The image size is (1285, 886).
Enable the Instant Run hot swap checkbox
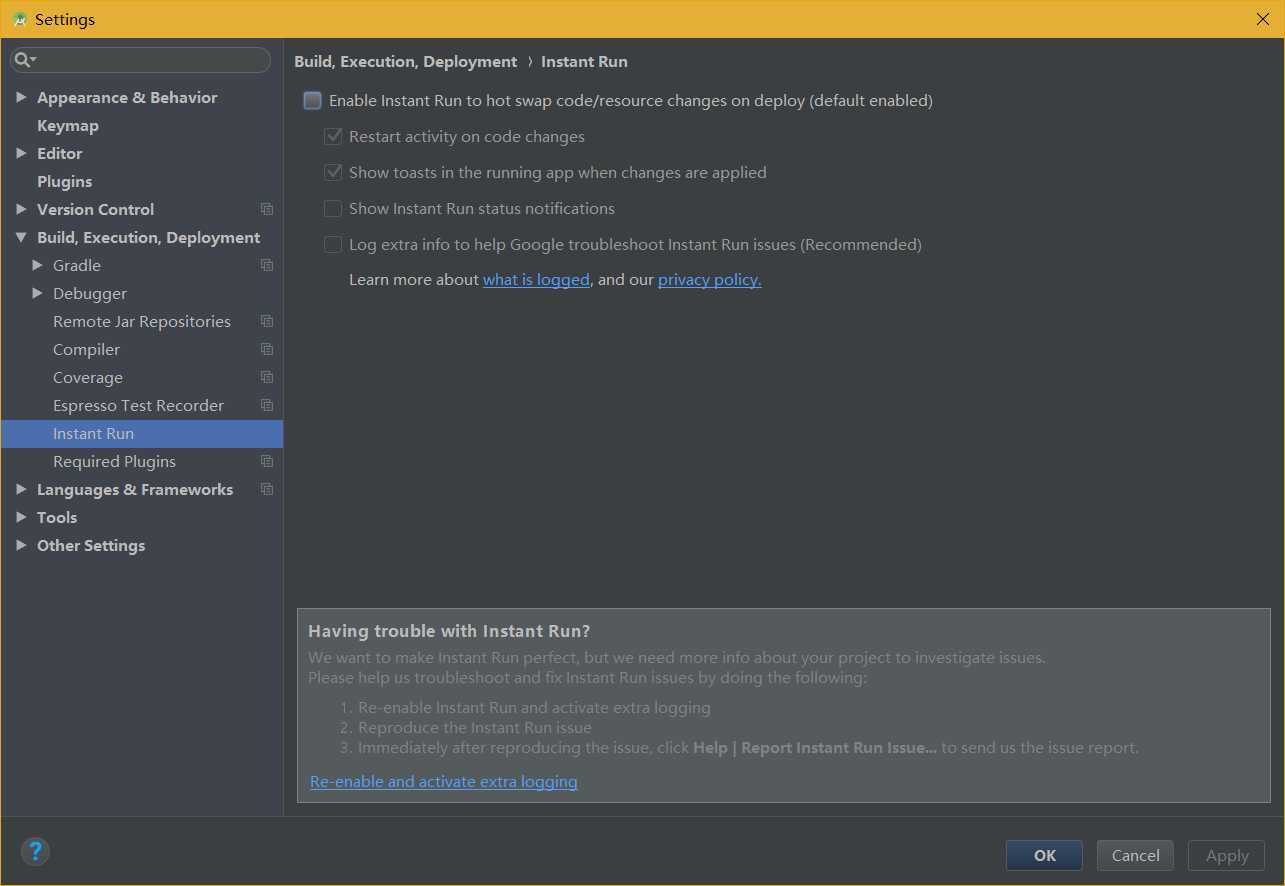coord(313,101)
